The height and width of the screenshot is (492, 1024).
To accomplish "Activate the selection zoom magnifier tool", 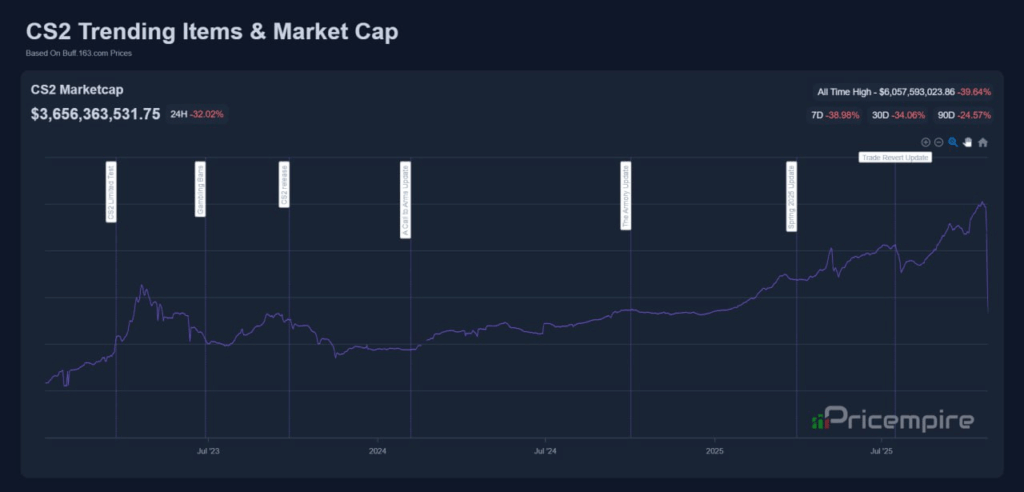I will [953, 142].
